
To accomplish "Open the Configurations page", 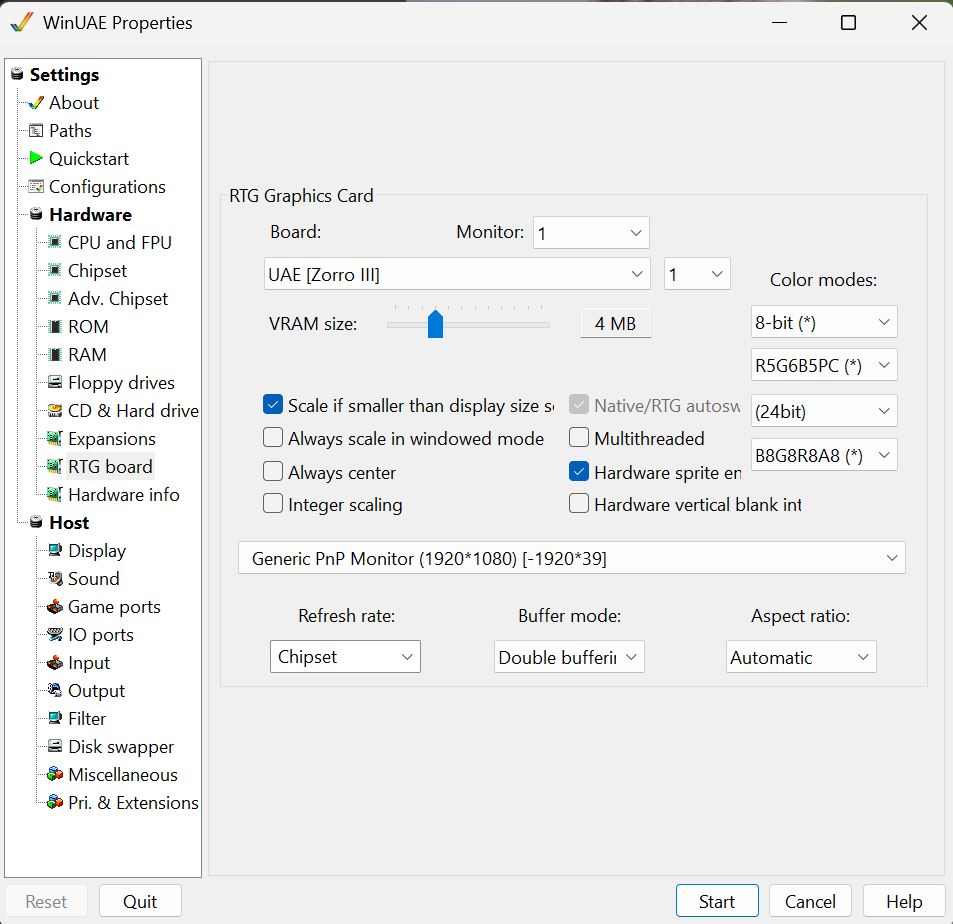I will point(107,186).
